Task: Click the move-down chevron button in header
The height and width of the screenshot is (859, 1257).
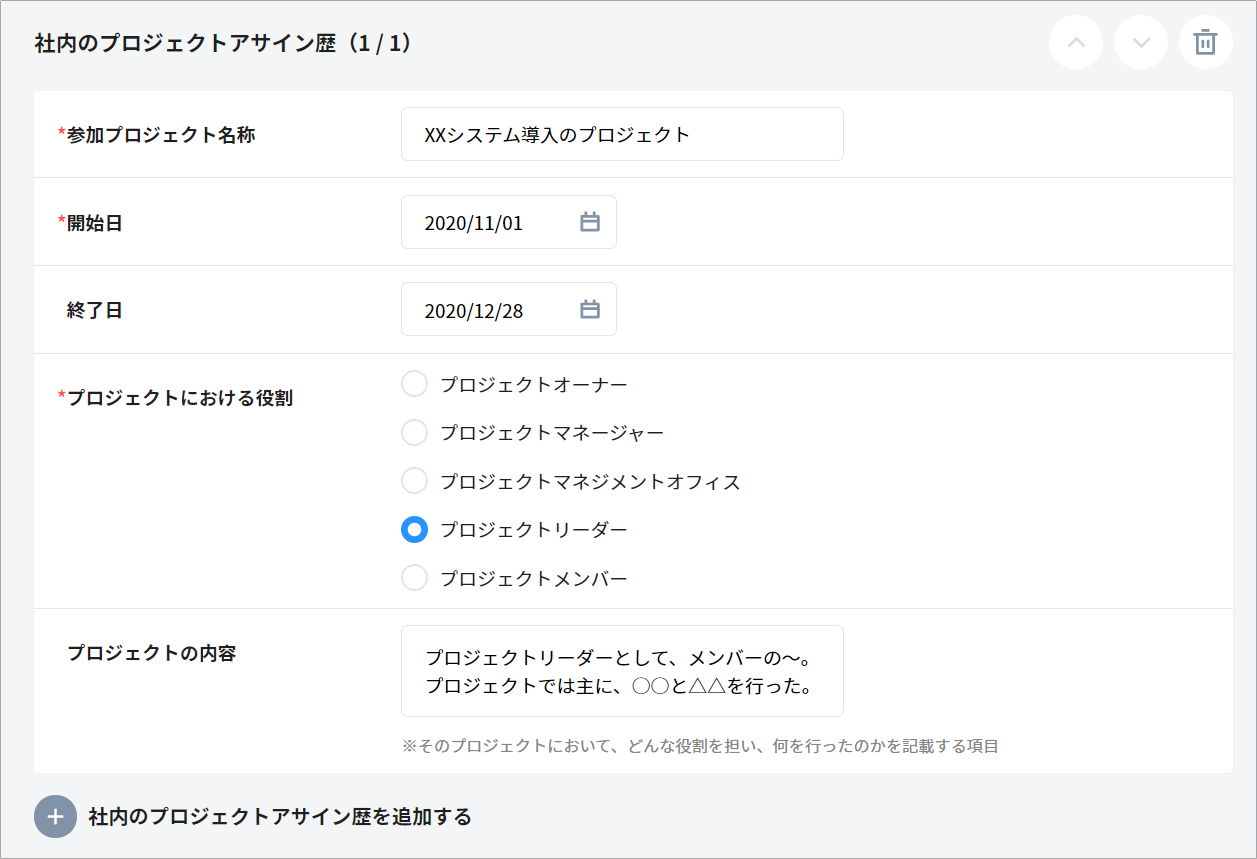Action: (1141, 43)
